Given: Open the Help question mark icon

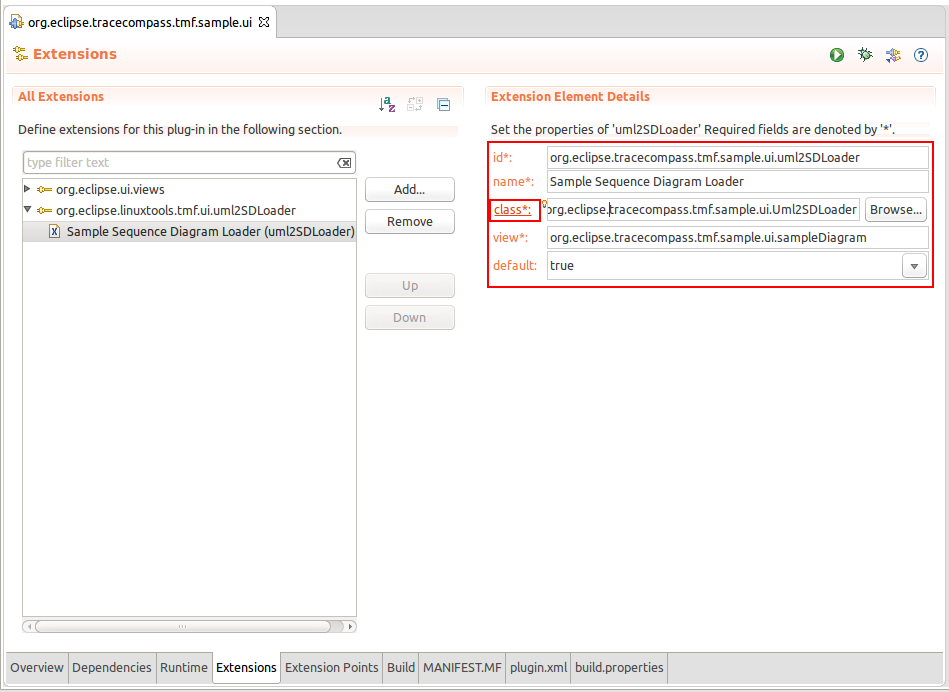Looking at the screenshot, I should point(921,55).
